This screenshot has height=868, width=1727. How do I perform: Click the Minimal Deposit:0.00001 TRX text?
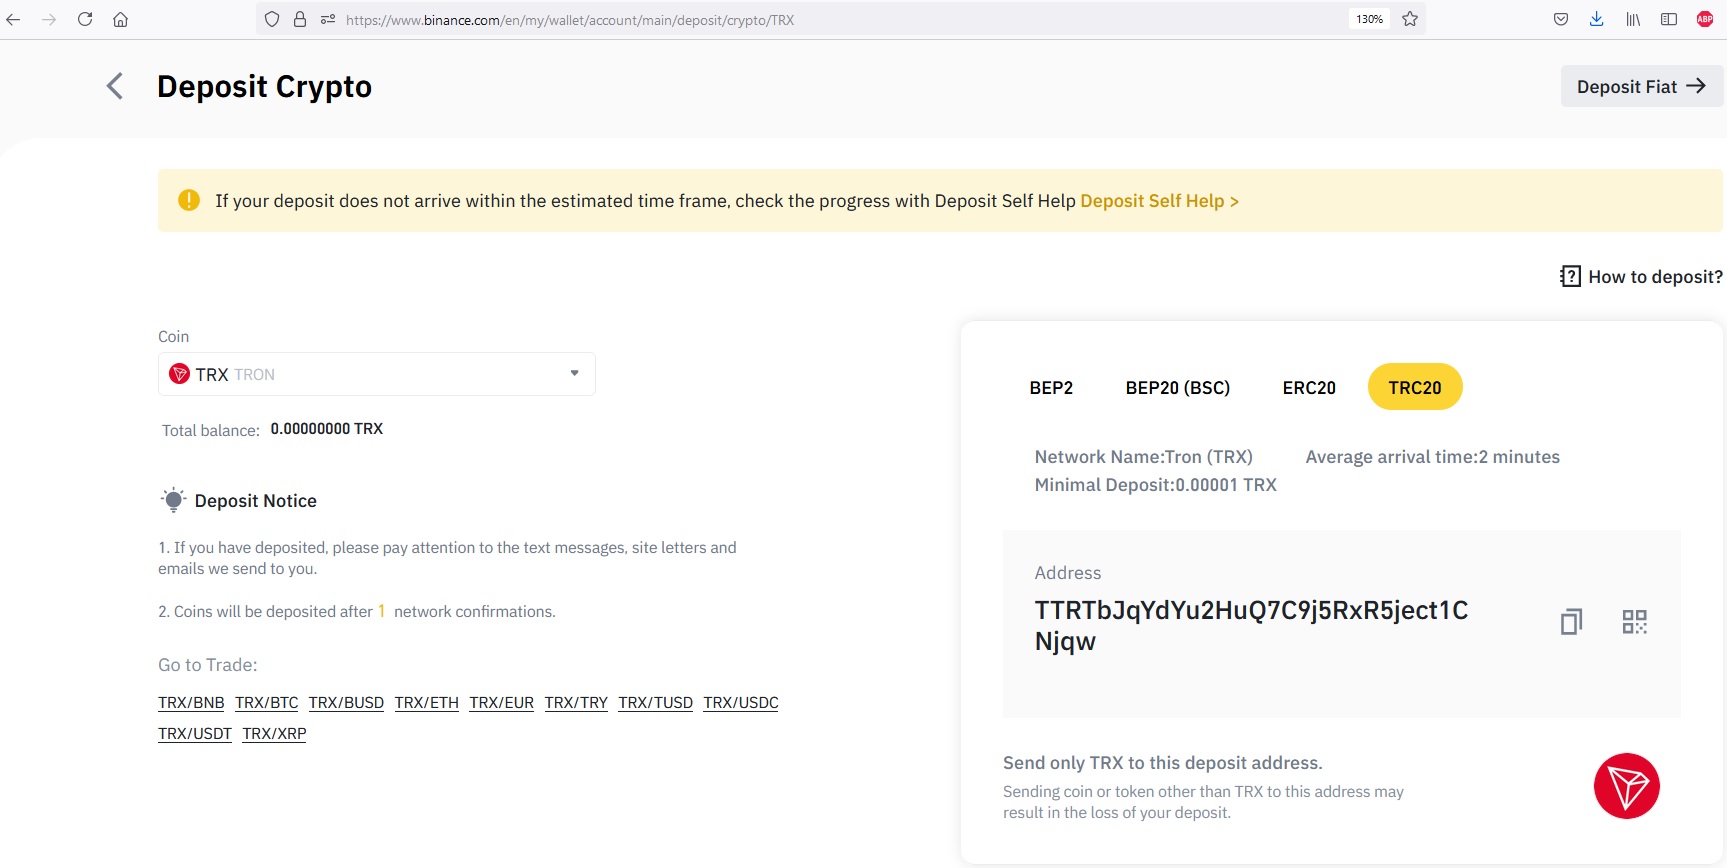click(1155, 485)
